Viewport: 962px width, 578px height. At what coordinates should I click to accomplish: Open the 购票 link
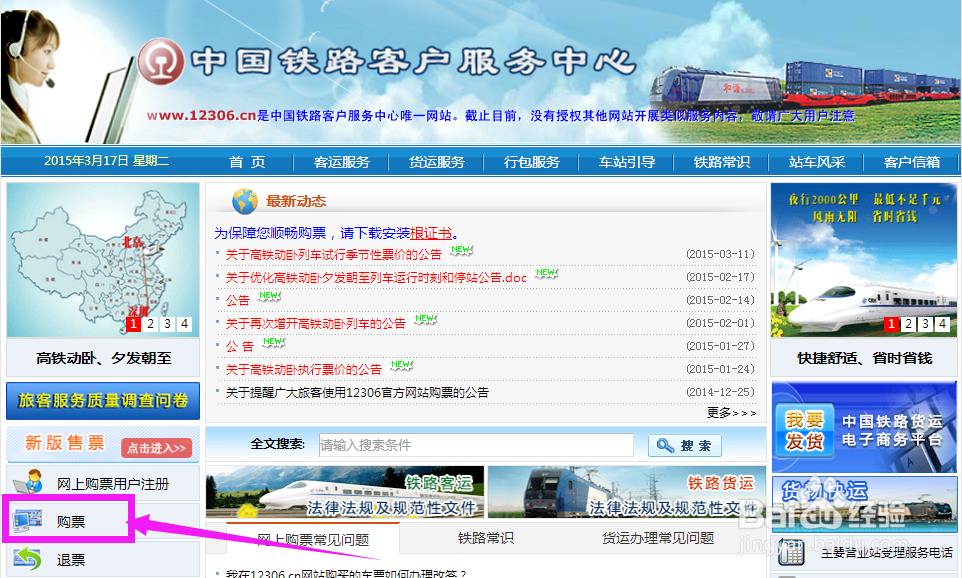click(71, 522)
